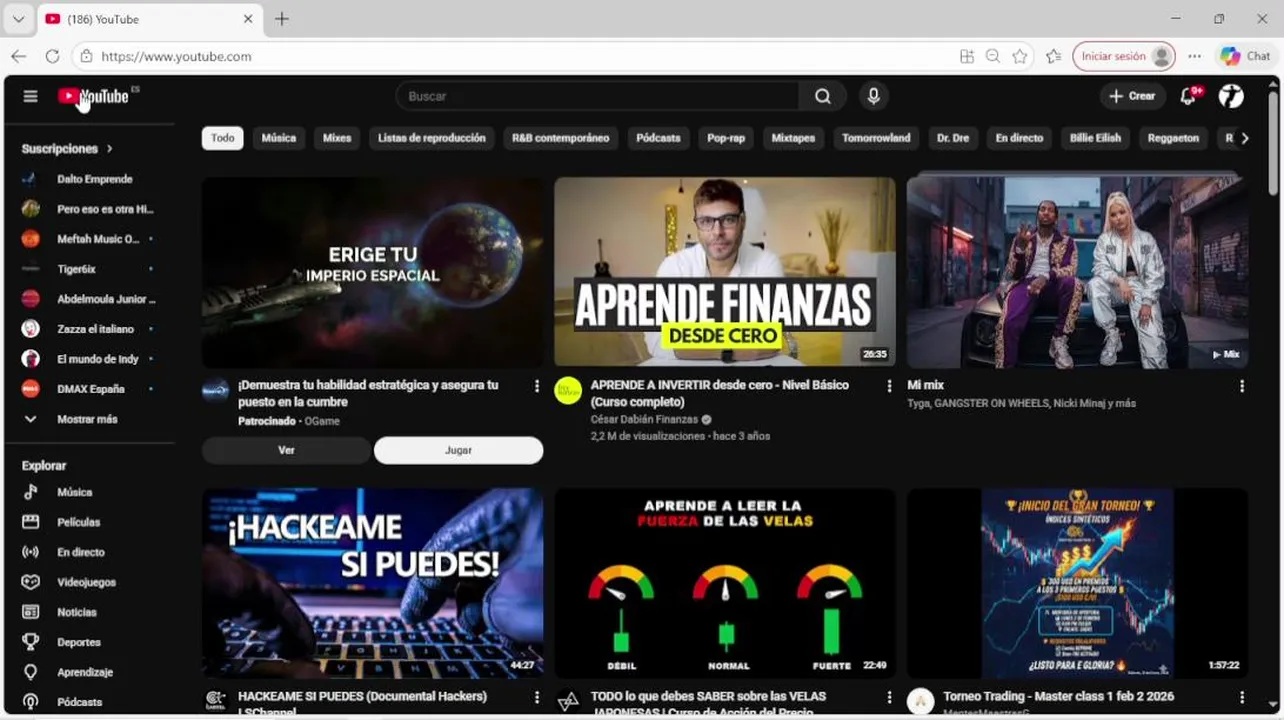Close the YouTube browser tab
Screen dimensions: 1284x720
click(248, 19)
